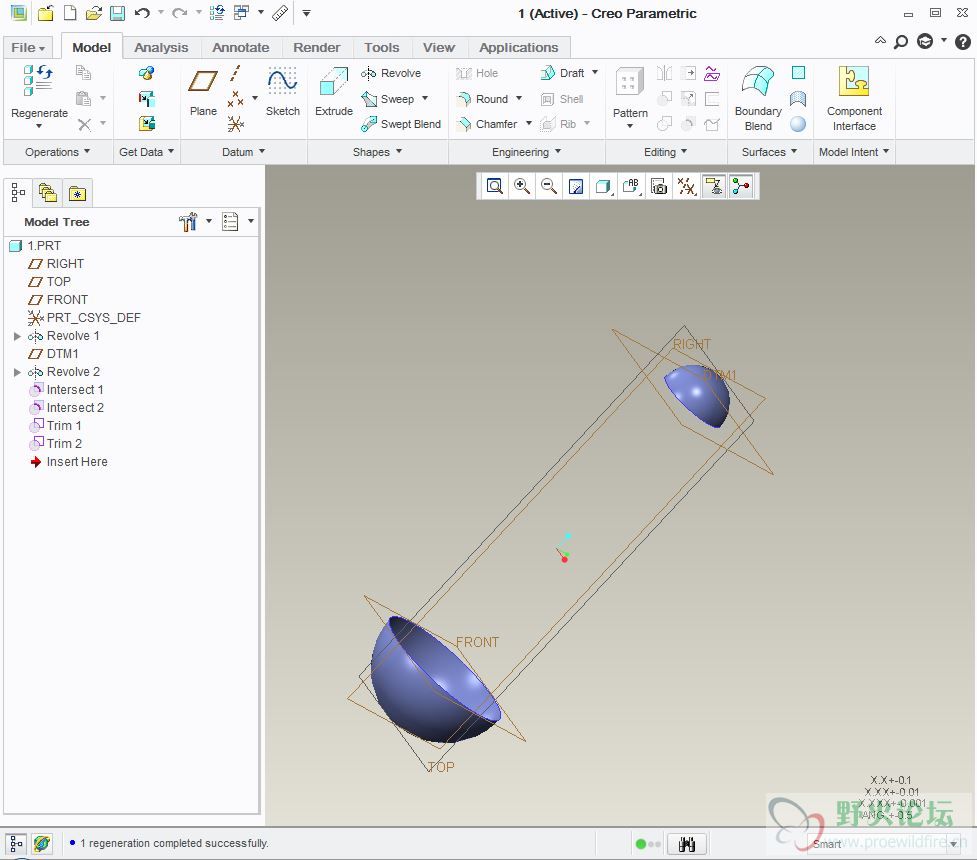Open the Render tab
Viewport: 977px width, 860px height.
click(317, 48)
